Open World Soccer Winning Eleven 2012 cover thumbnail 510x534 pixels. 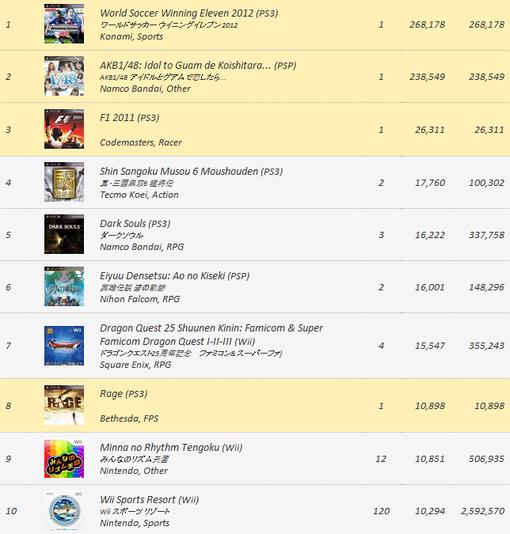64,24
